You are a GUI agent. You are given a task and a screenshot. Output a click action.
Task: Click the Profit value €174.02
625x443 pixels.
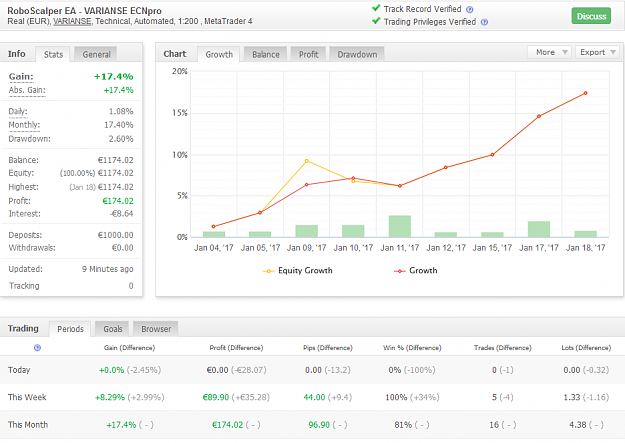pos(118,201)
